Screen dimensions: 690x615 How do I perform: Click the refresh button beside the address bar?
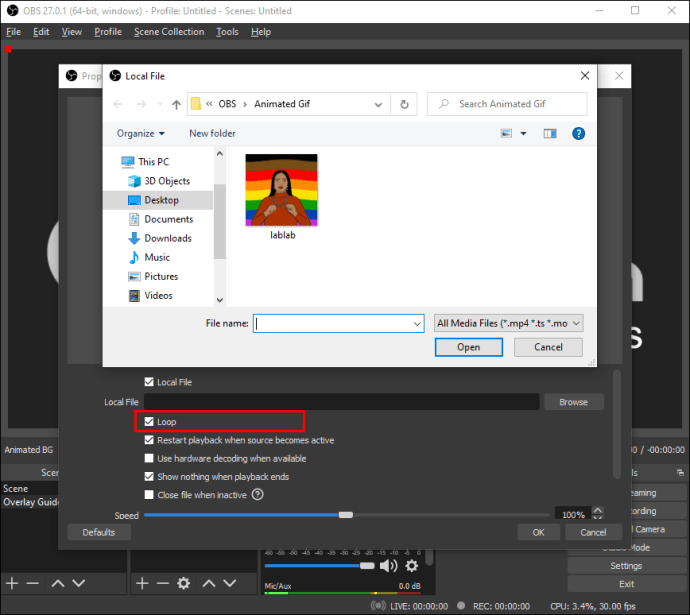tap(404, 104)
